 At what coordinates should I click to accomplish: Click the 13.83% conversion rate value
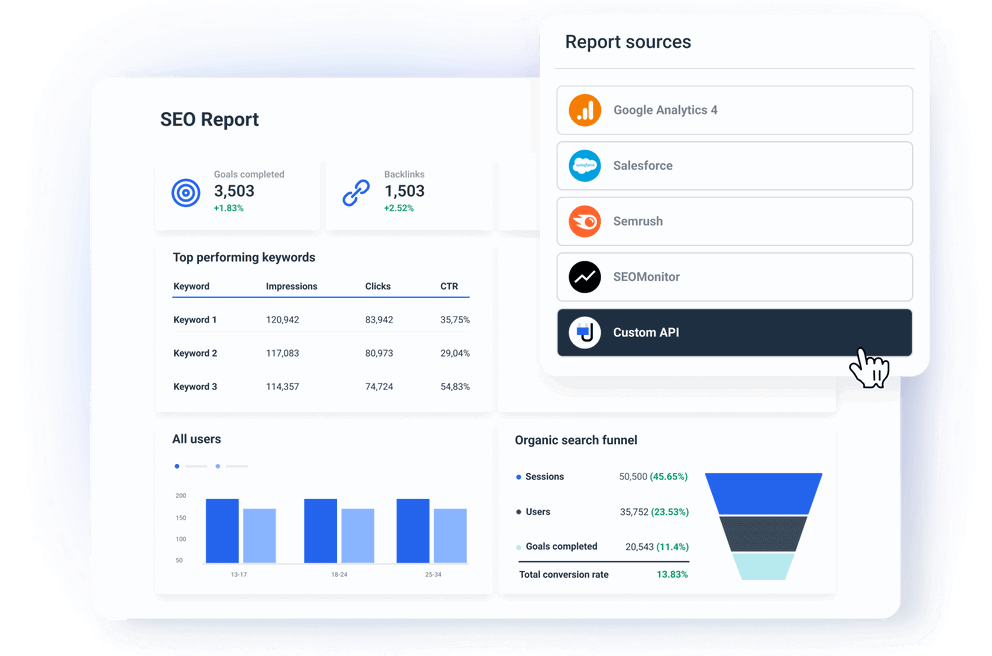pos(672,575)
